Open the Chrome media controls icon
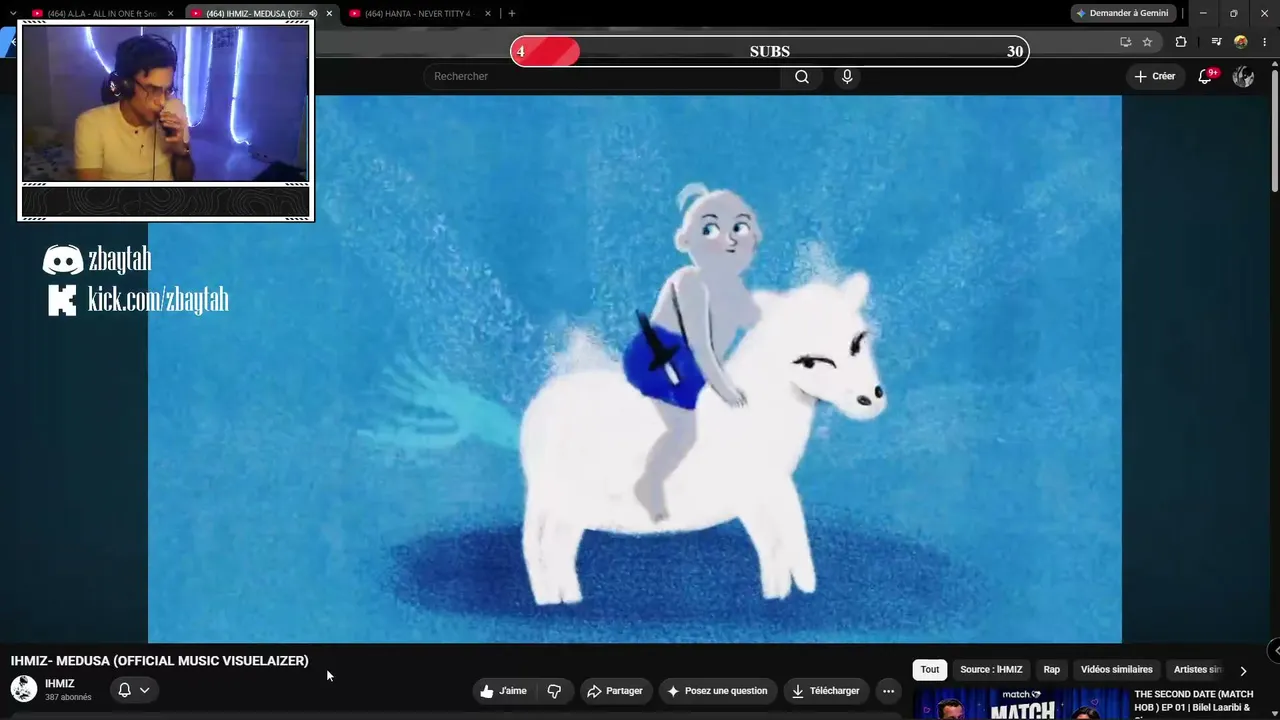Viewport: 1280px width, 720px height. click(1216, 42)
